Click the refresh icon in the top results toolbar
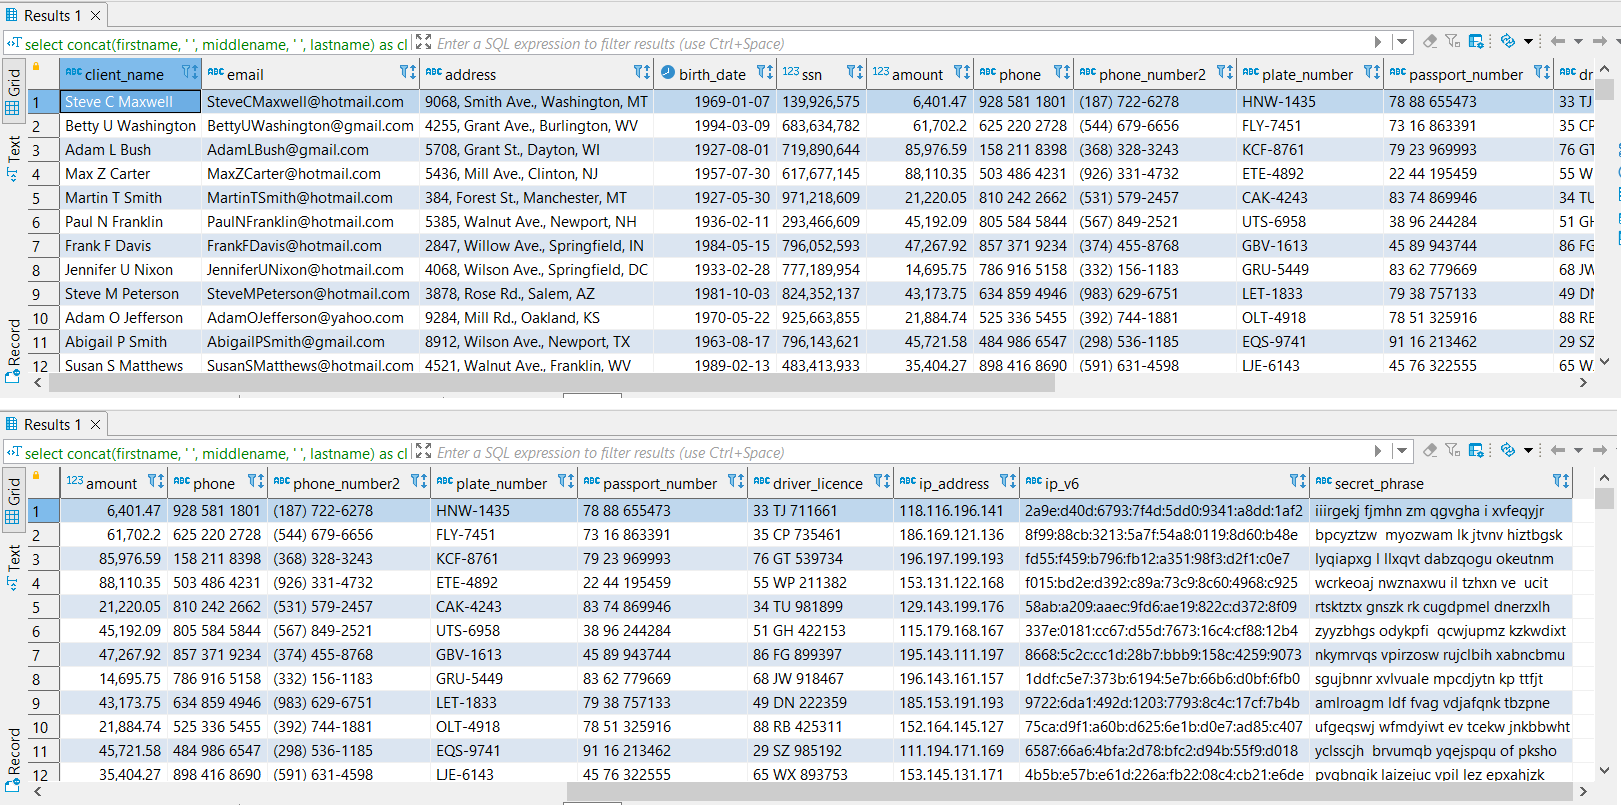Viewport: 1621px width, 805px height. pos(1508,41)
